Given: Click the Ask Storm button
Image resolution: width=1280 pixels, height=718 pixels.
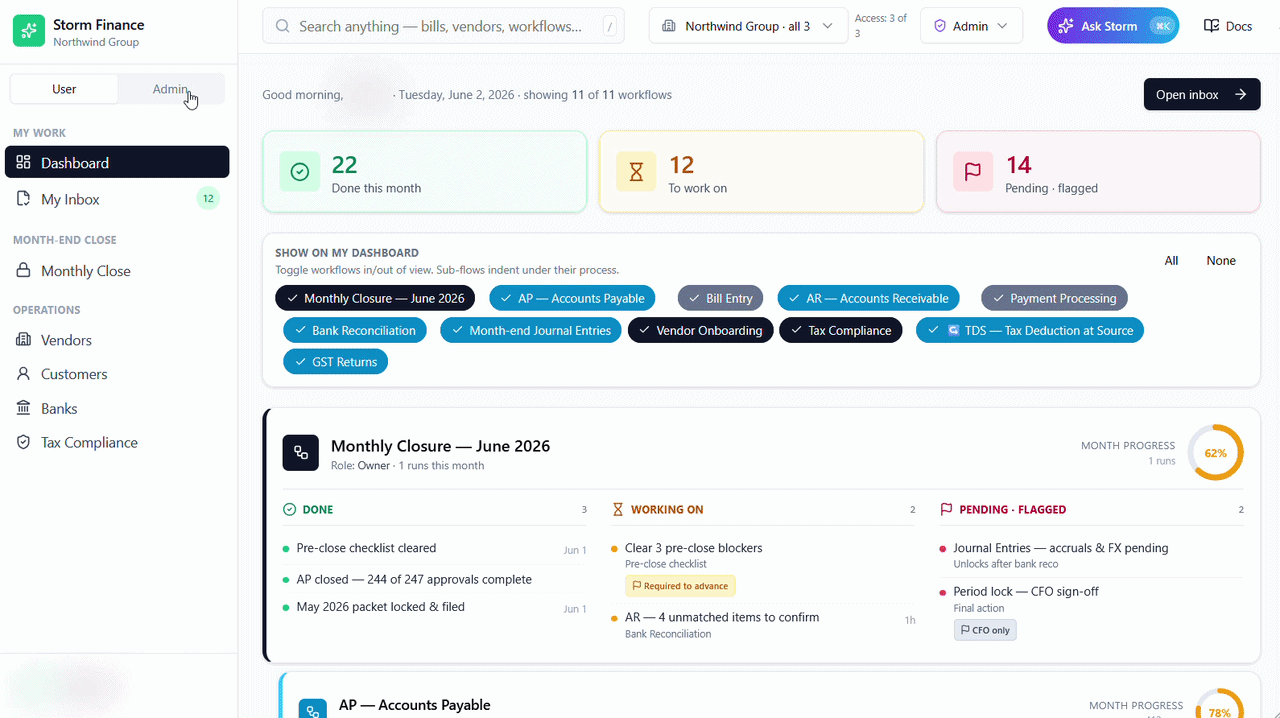Looking at the screenshot, I should coord(1113,26).
